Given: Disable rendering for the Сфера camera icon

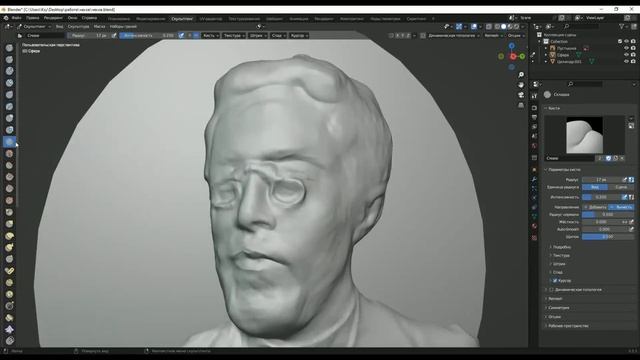Looking at the screenshot, I should point(633,55).
